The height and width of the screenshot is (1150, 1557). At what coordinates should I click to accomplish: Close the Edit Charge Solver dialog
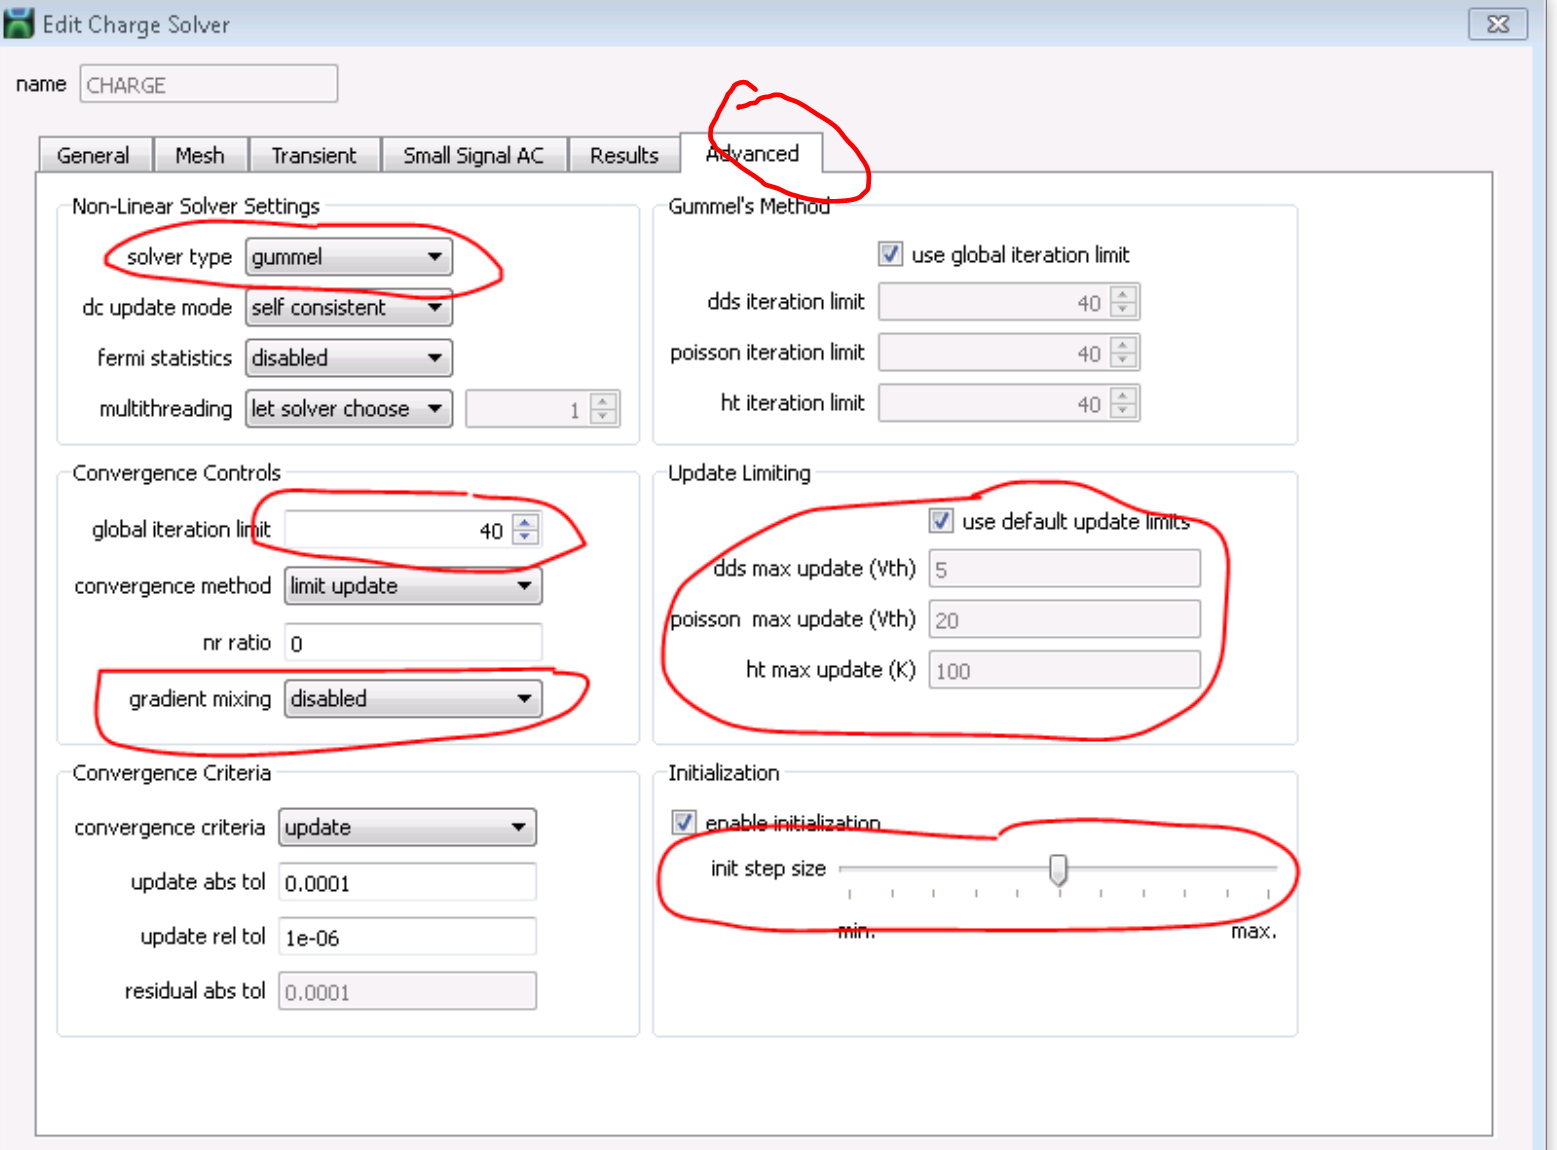(1498, 24)
